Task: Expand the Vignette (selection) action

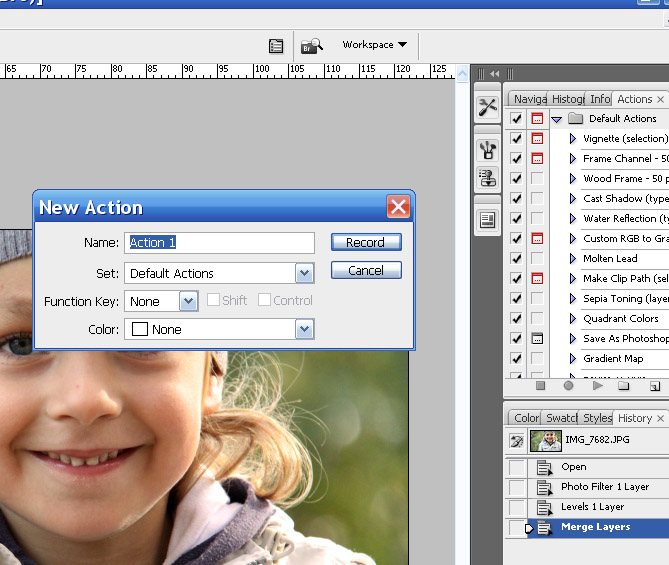Action: coord(573,138)
